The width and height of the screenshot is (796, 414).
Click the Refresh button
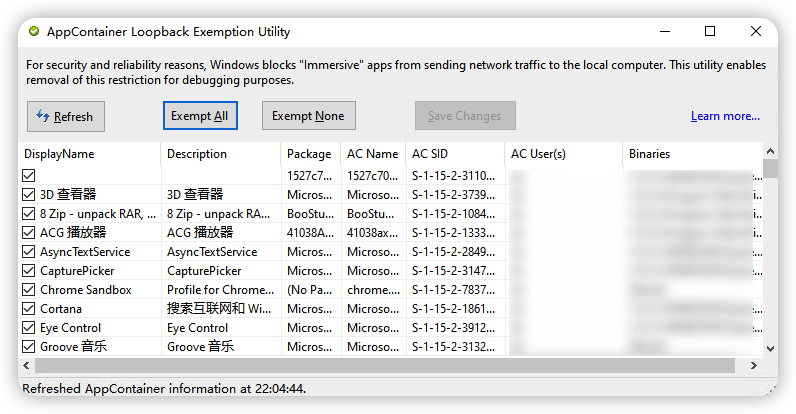(x=66, y=116)
